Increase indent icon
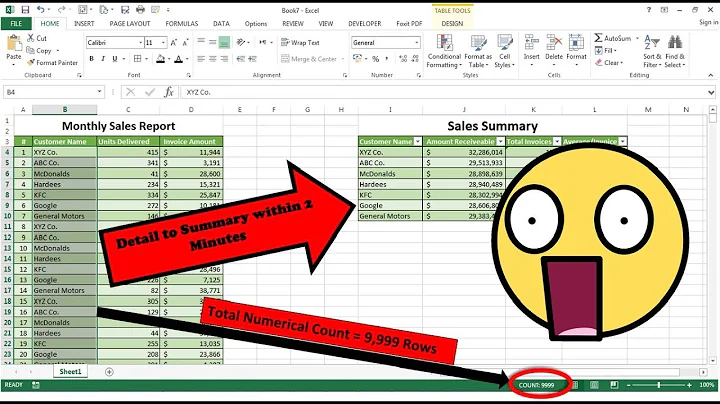 (252, 59)
